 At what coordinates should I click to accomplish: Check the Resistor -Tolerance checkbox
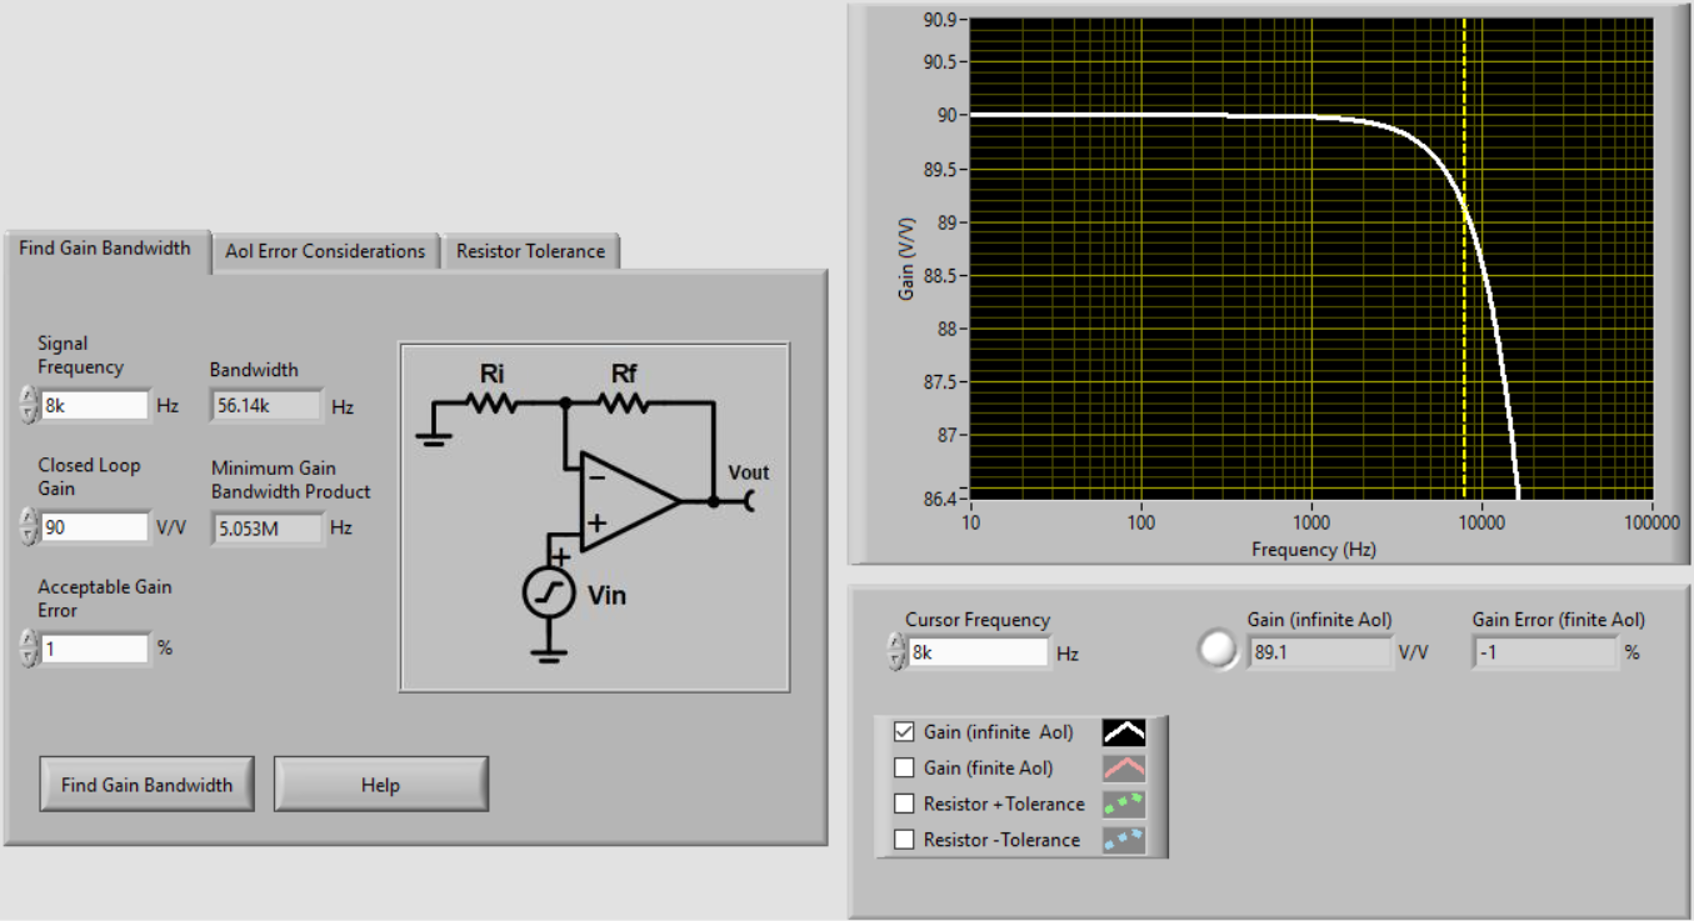[x=904, y=840]
